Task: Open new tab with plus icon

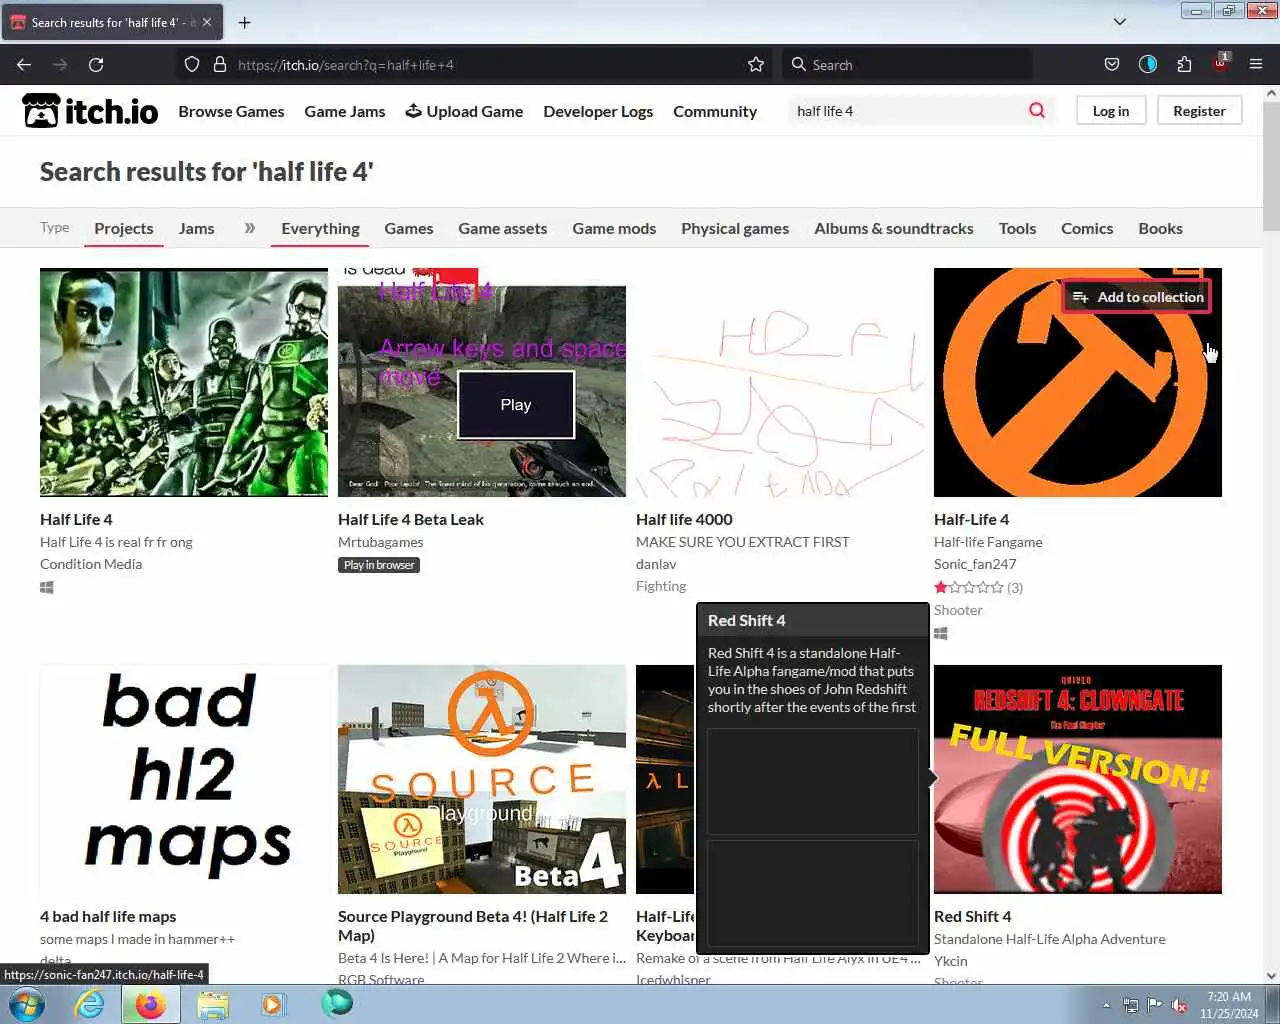Action: coord(245,22)
